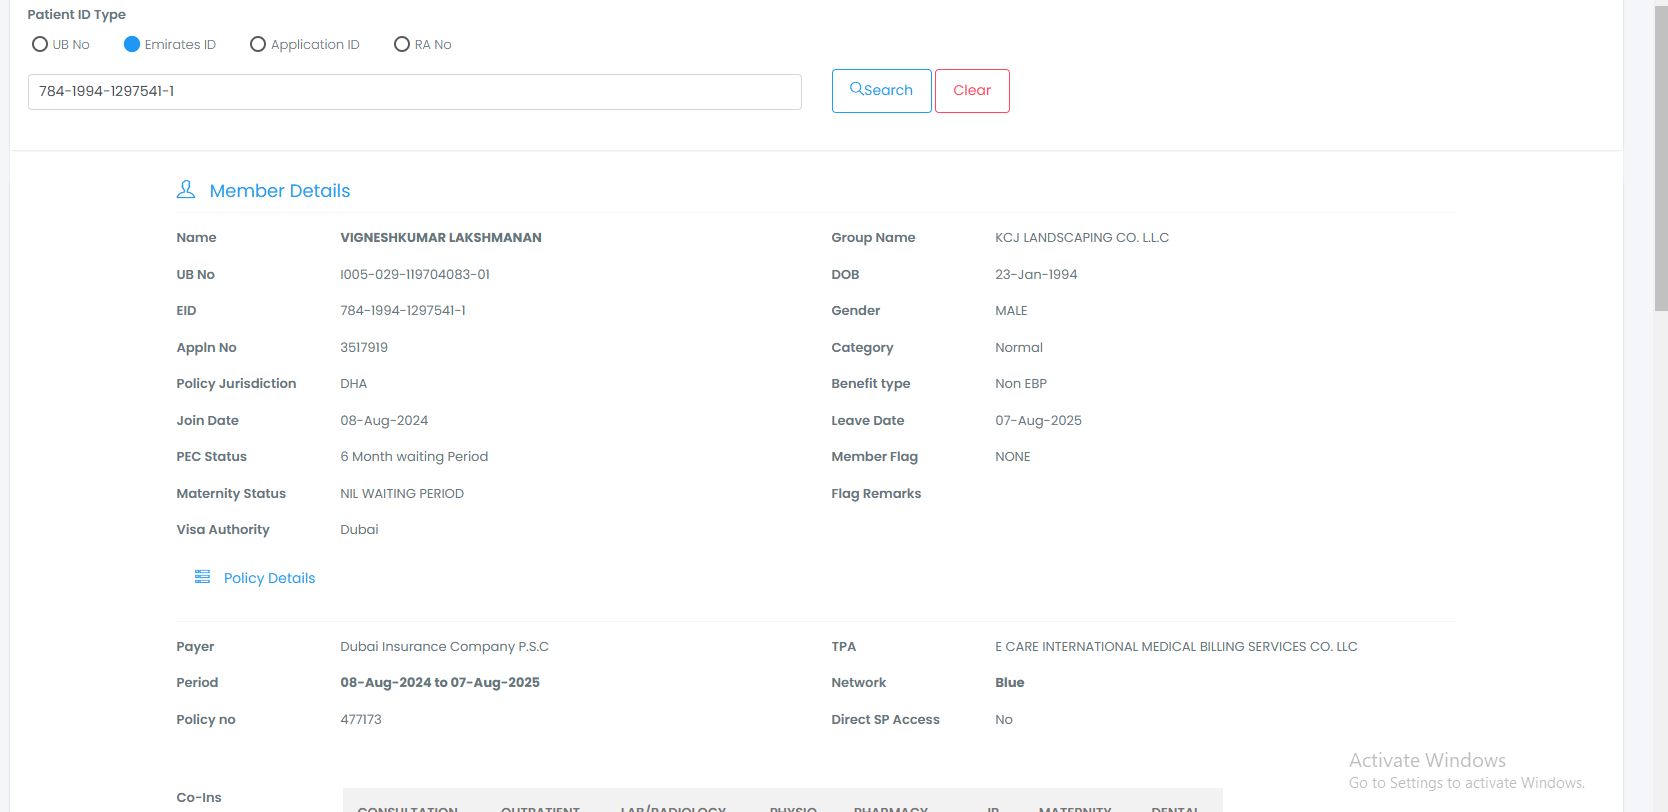Click the magnifier icon in Search button
Screen dimensions: 1668x812
856,89
